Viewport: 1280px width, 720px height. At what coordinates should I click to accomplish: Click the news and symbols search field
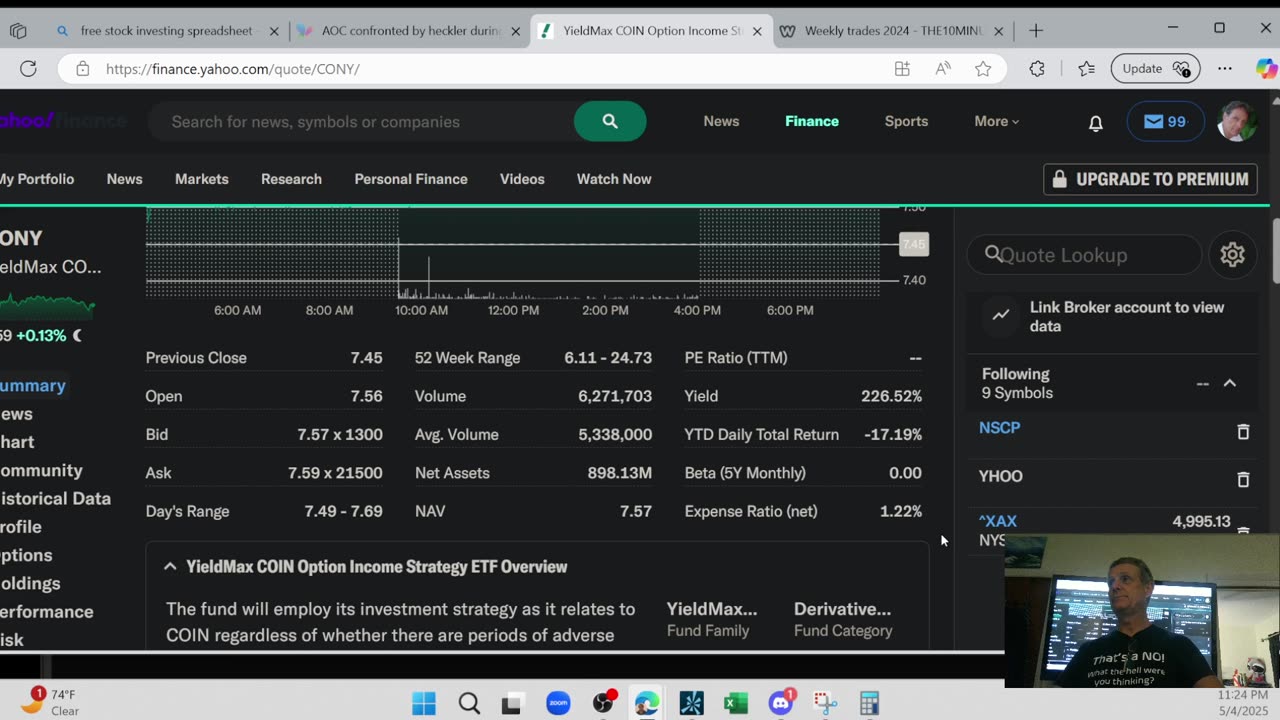361,122
